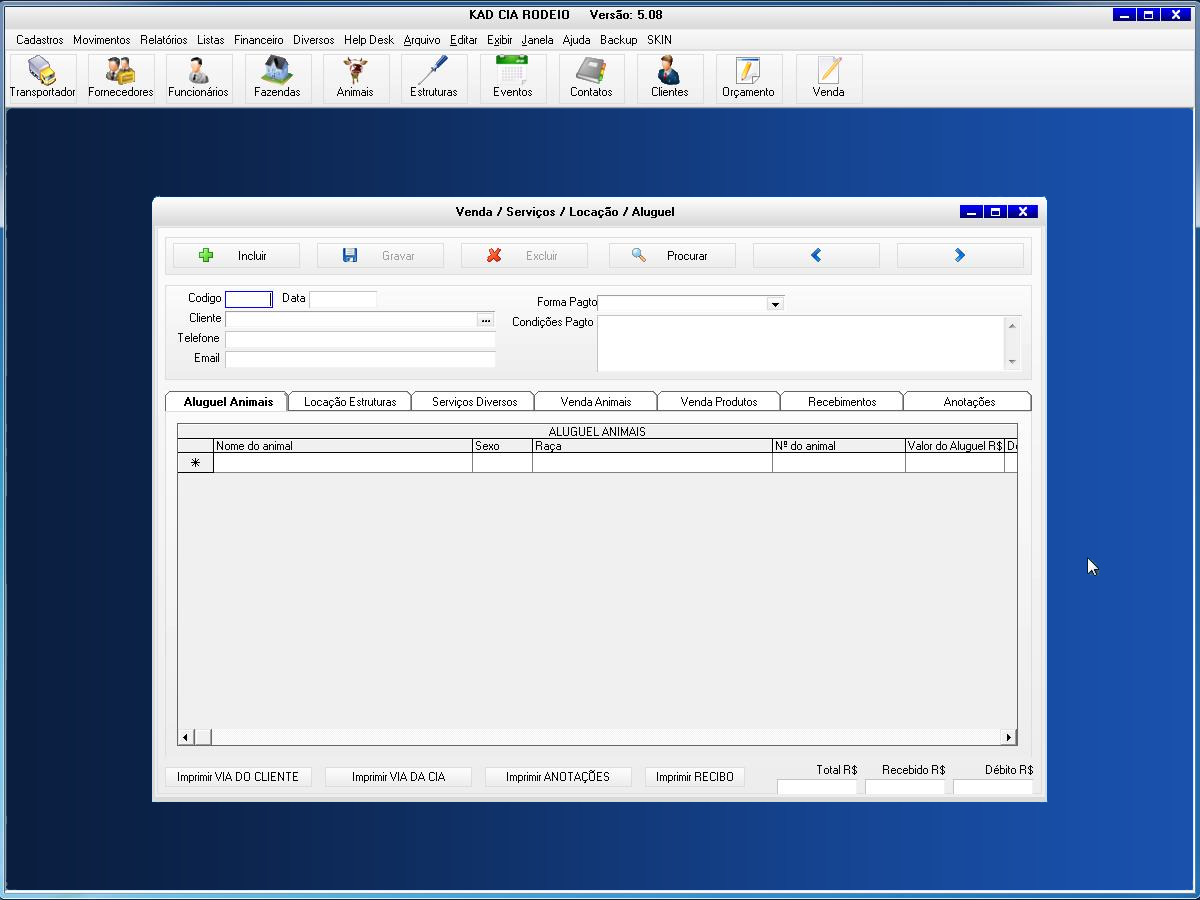Click the Procurar search button
The image size is (1200, 900).
coord(672,256)
